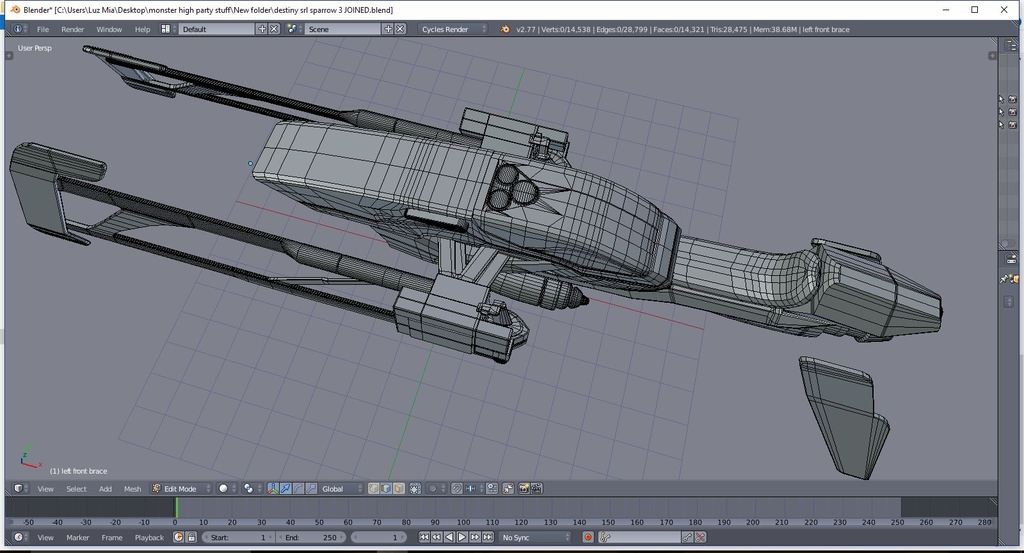Delete the current Scene
Viewport: 1024px width, 553px height.
pyautogui.click(x=400, y=29)
